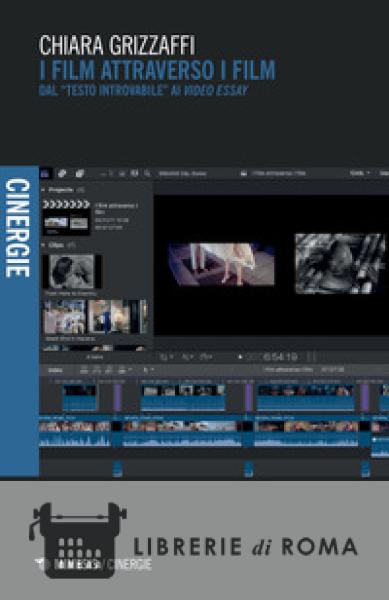Click the browser search magnifier icon

click(147, 173)
